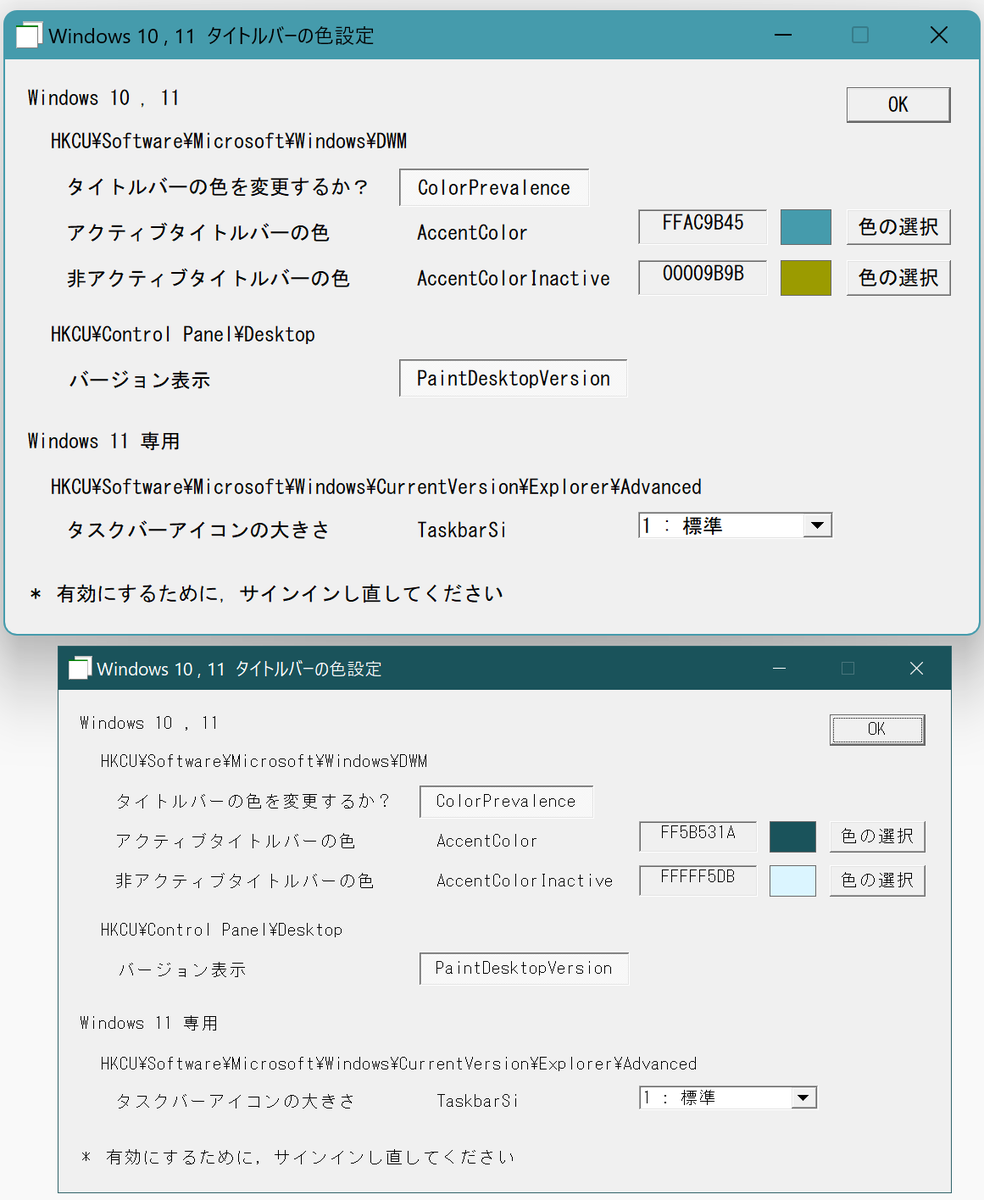
Task: Click the FF5B531A AccentColor value field
Action: [698, 836]
